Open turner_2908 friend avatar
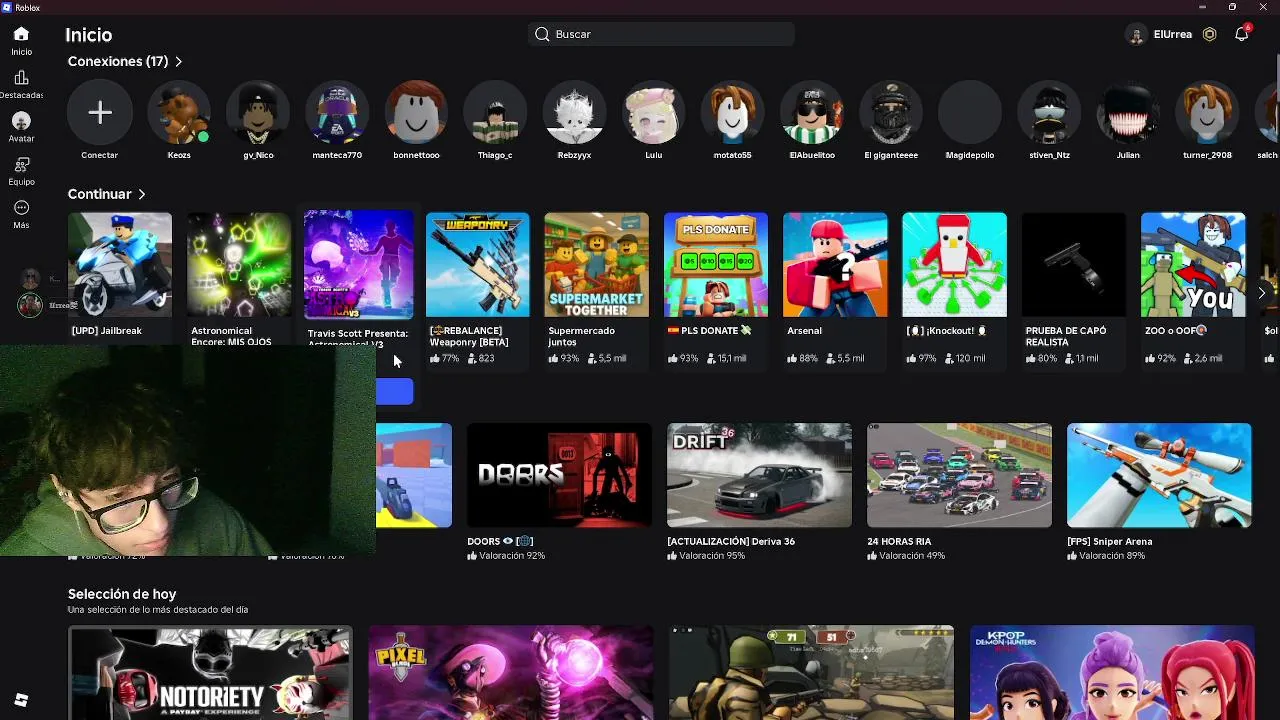 [x=1207, y=113]
